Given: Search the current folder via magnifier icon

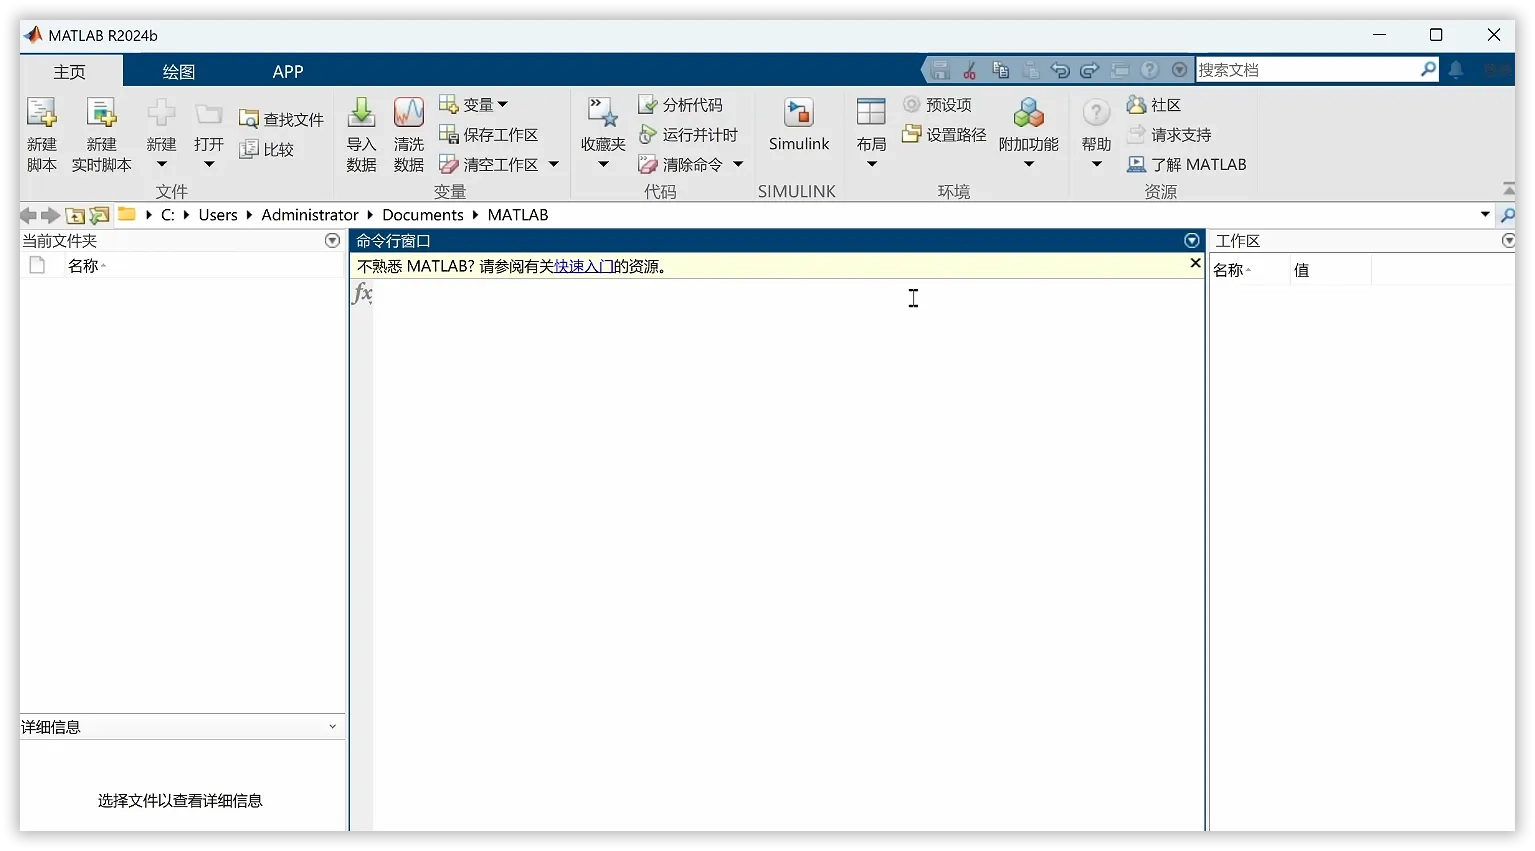Looking at the screenshot, I should pyautogui.click(x=1508, y=215).
